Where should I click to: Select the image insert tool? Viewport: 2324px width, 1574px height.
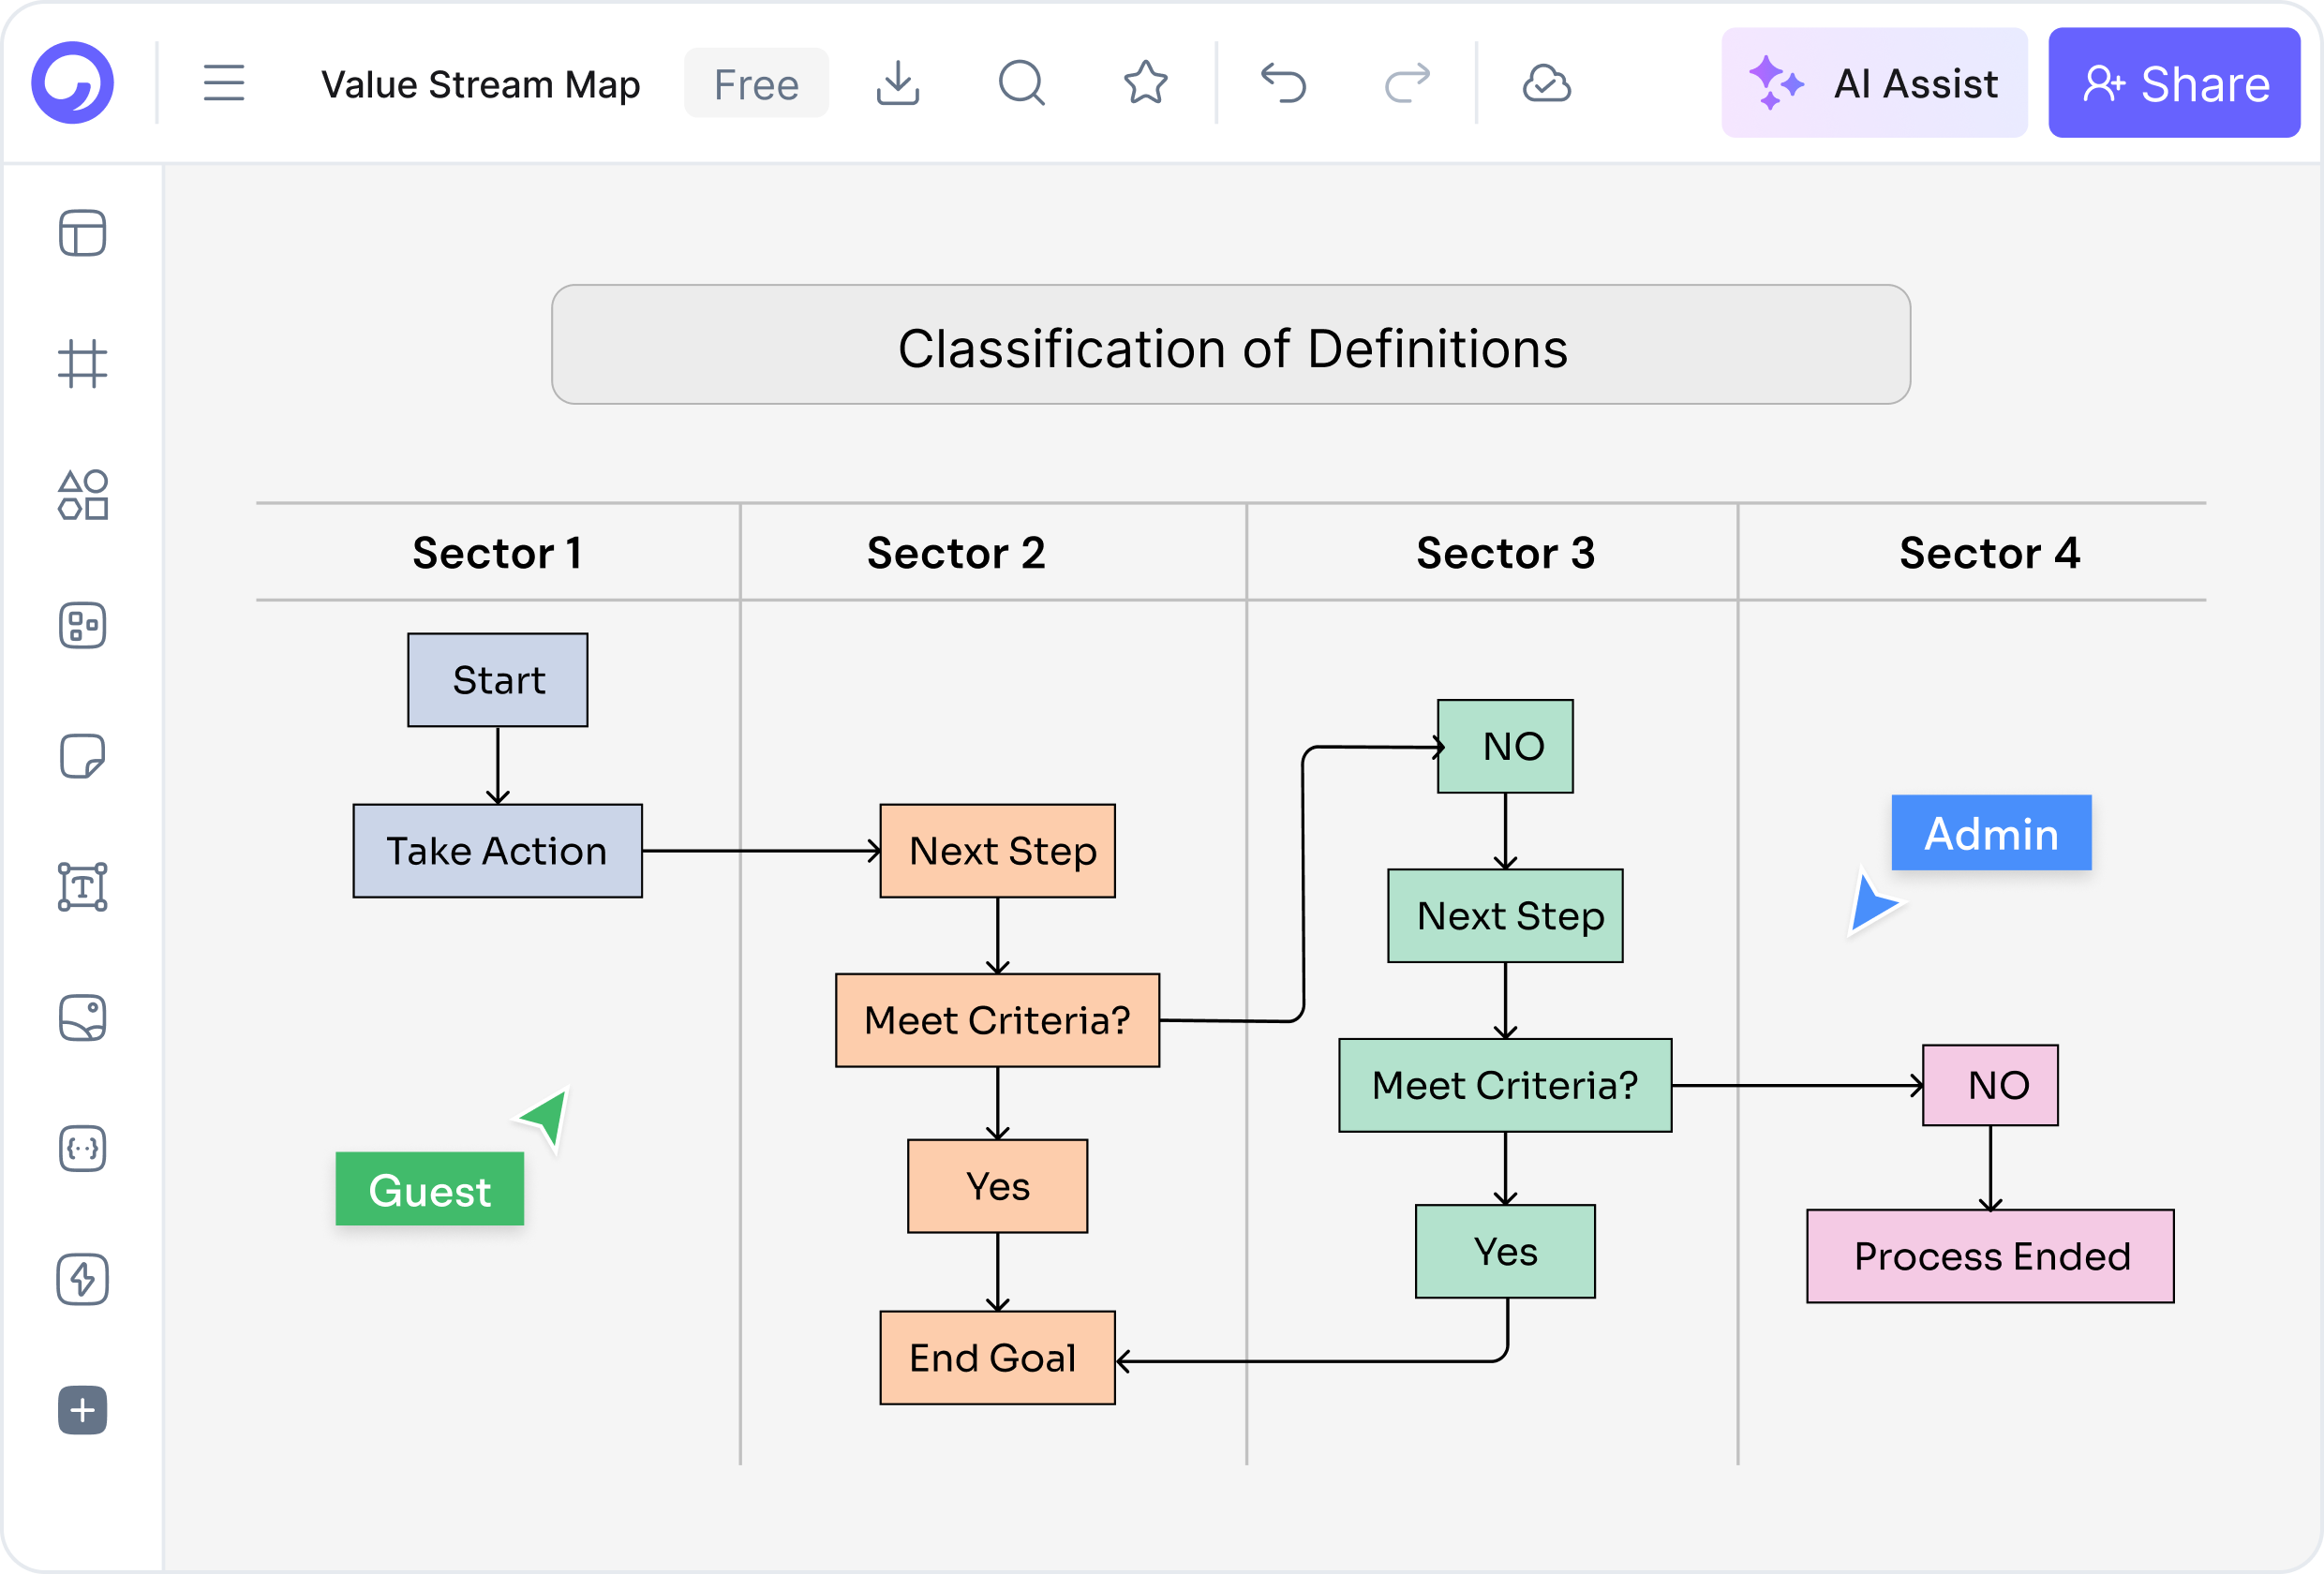[x=83, y=1018]
